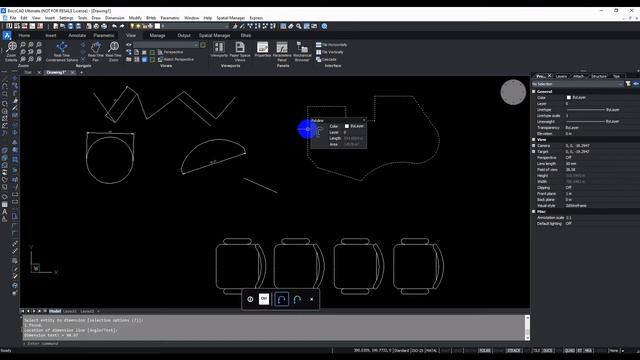Click the second arc icon in floating toolbar
Viewport: 640px width, 360px height.
[297, 299]
